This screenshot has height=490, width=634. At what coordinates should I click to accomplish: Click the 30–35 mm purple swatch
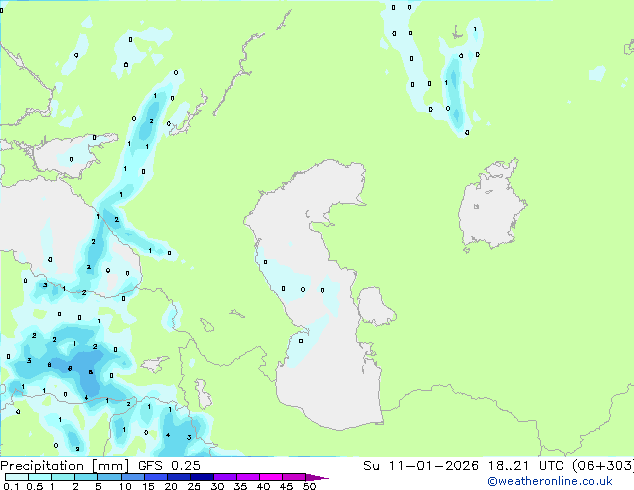[224, 477]
